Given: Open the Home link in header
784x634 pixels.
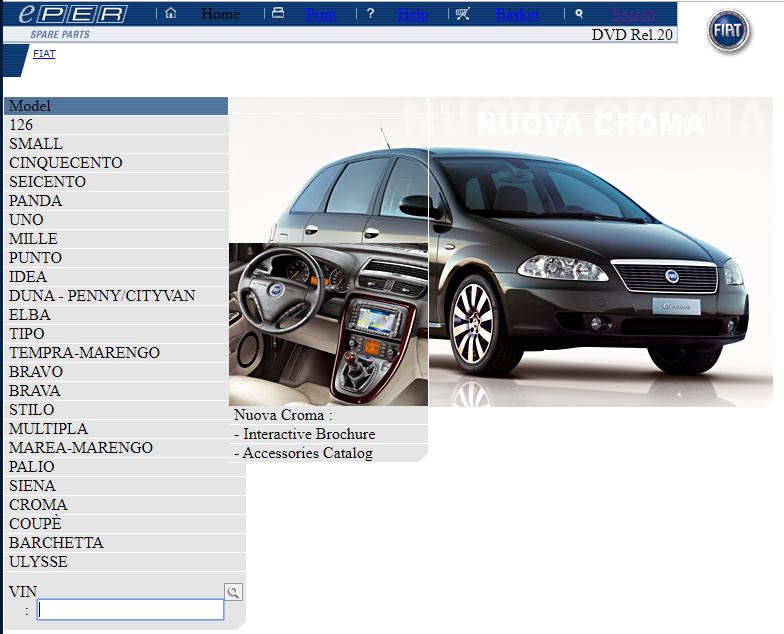Looking at the screenshot, I should [x=220, y=14].
